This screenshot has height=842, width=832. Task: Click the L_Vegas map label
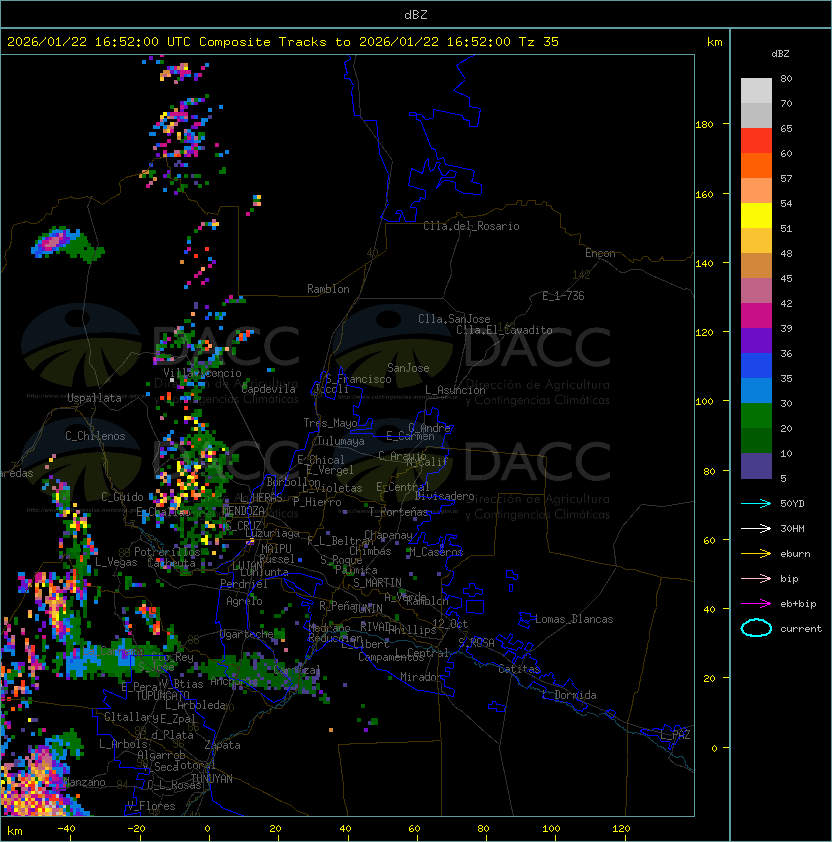click(x=116, y=562)
